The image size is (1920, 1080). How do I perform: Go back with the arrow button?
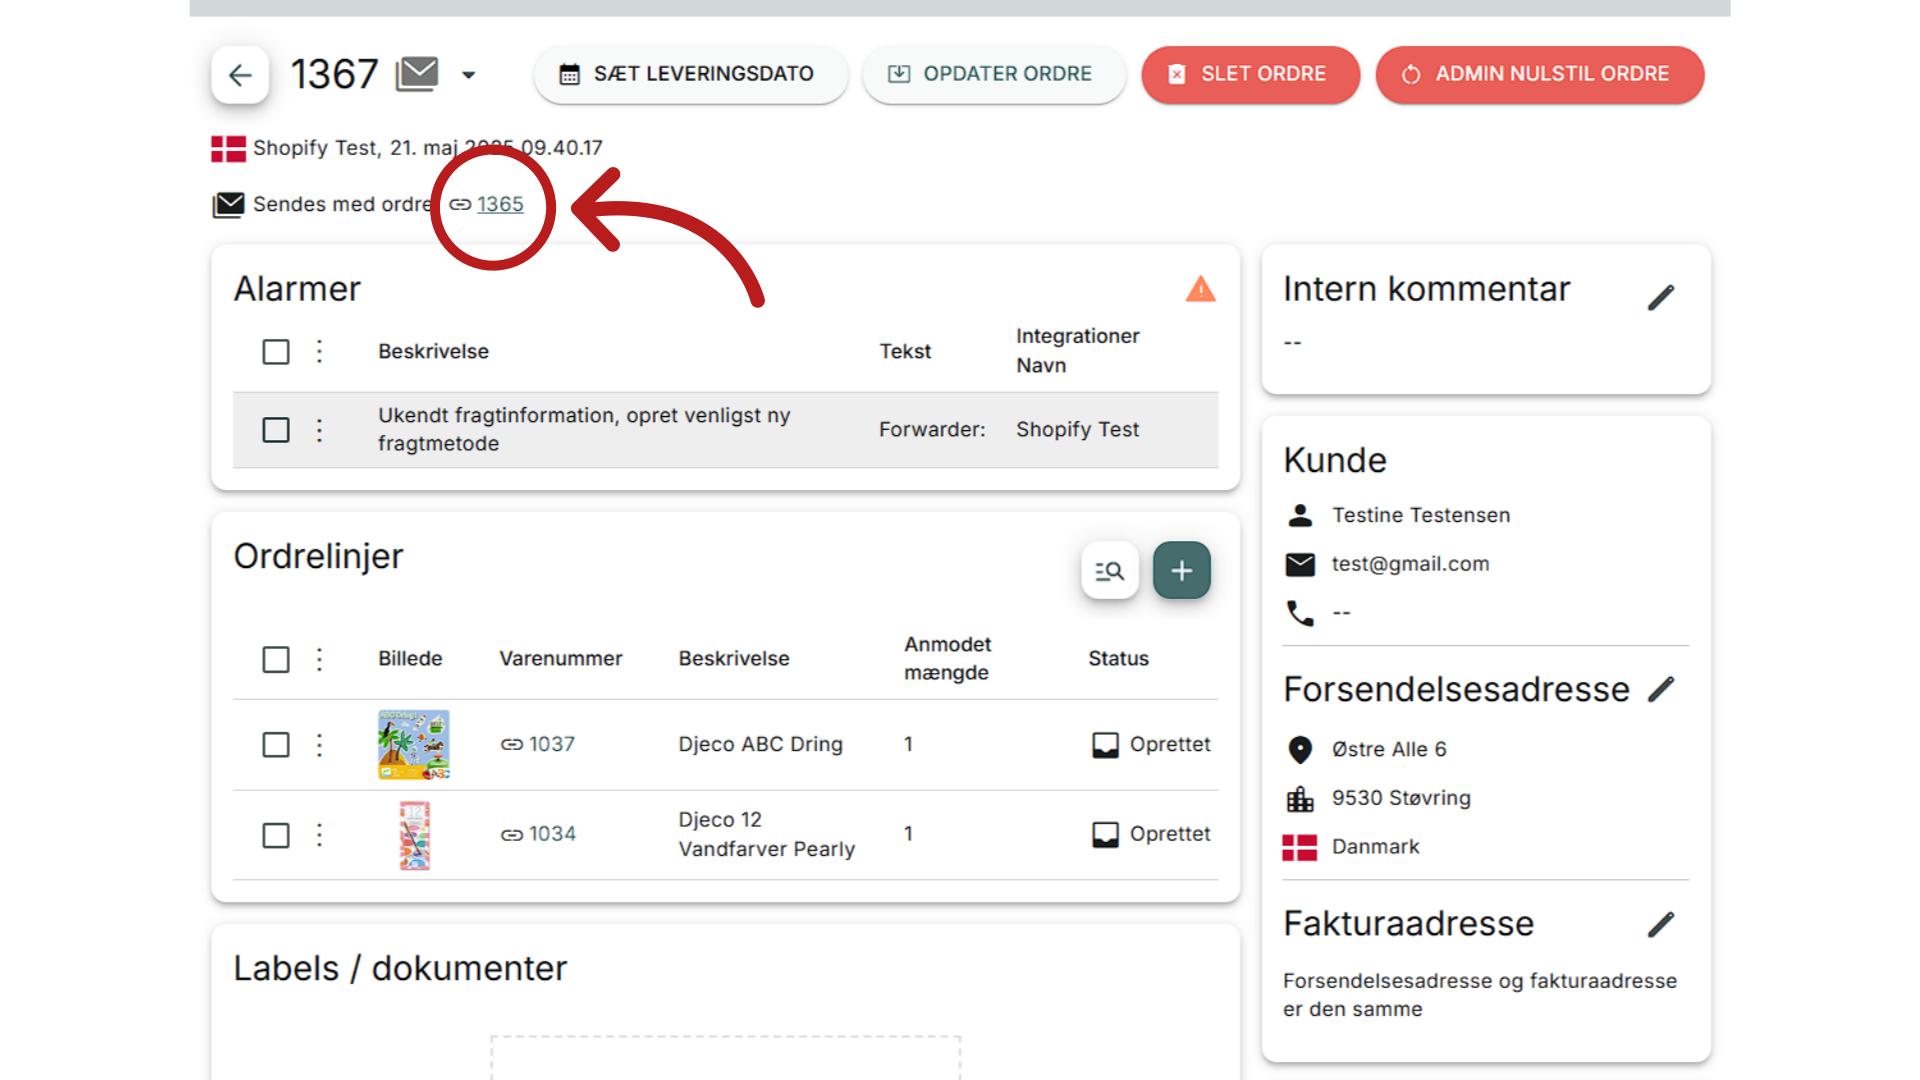coord(240,75)
